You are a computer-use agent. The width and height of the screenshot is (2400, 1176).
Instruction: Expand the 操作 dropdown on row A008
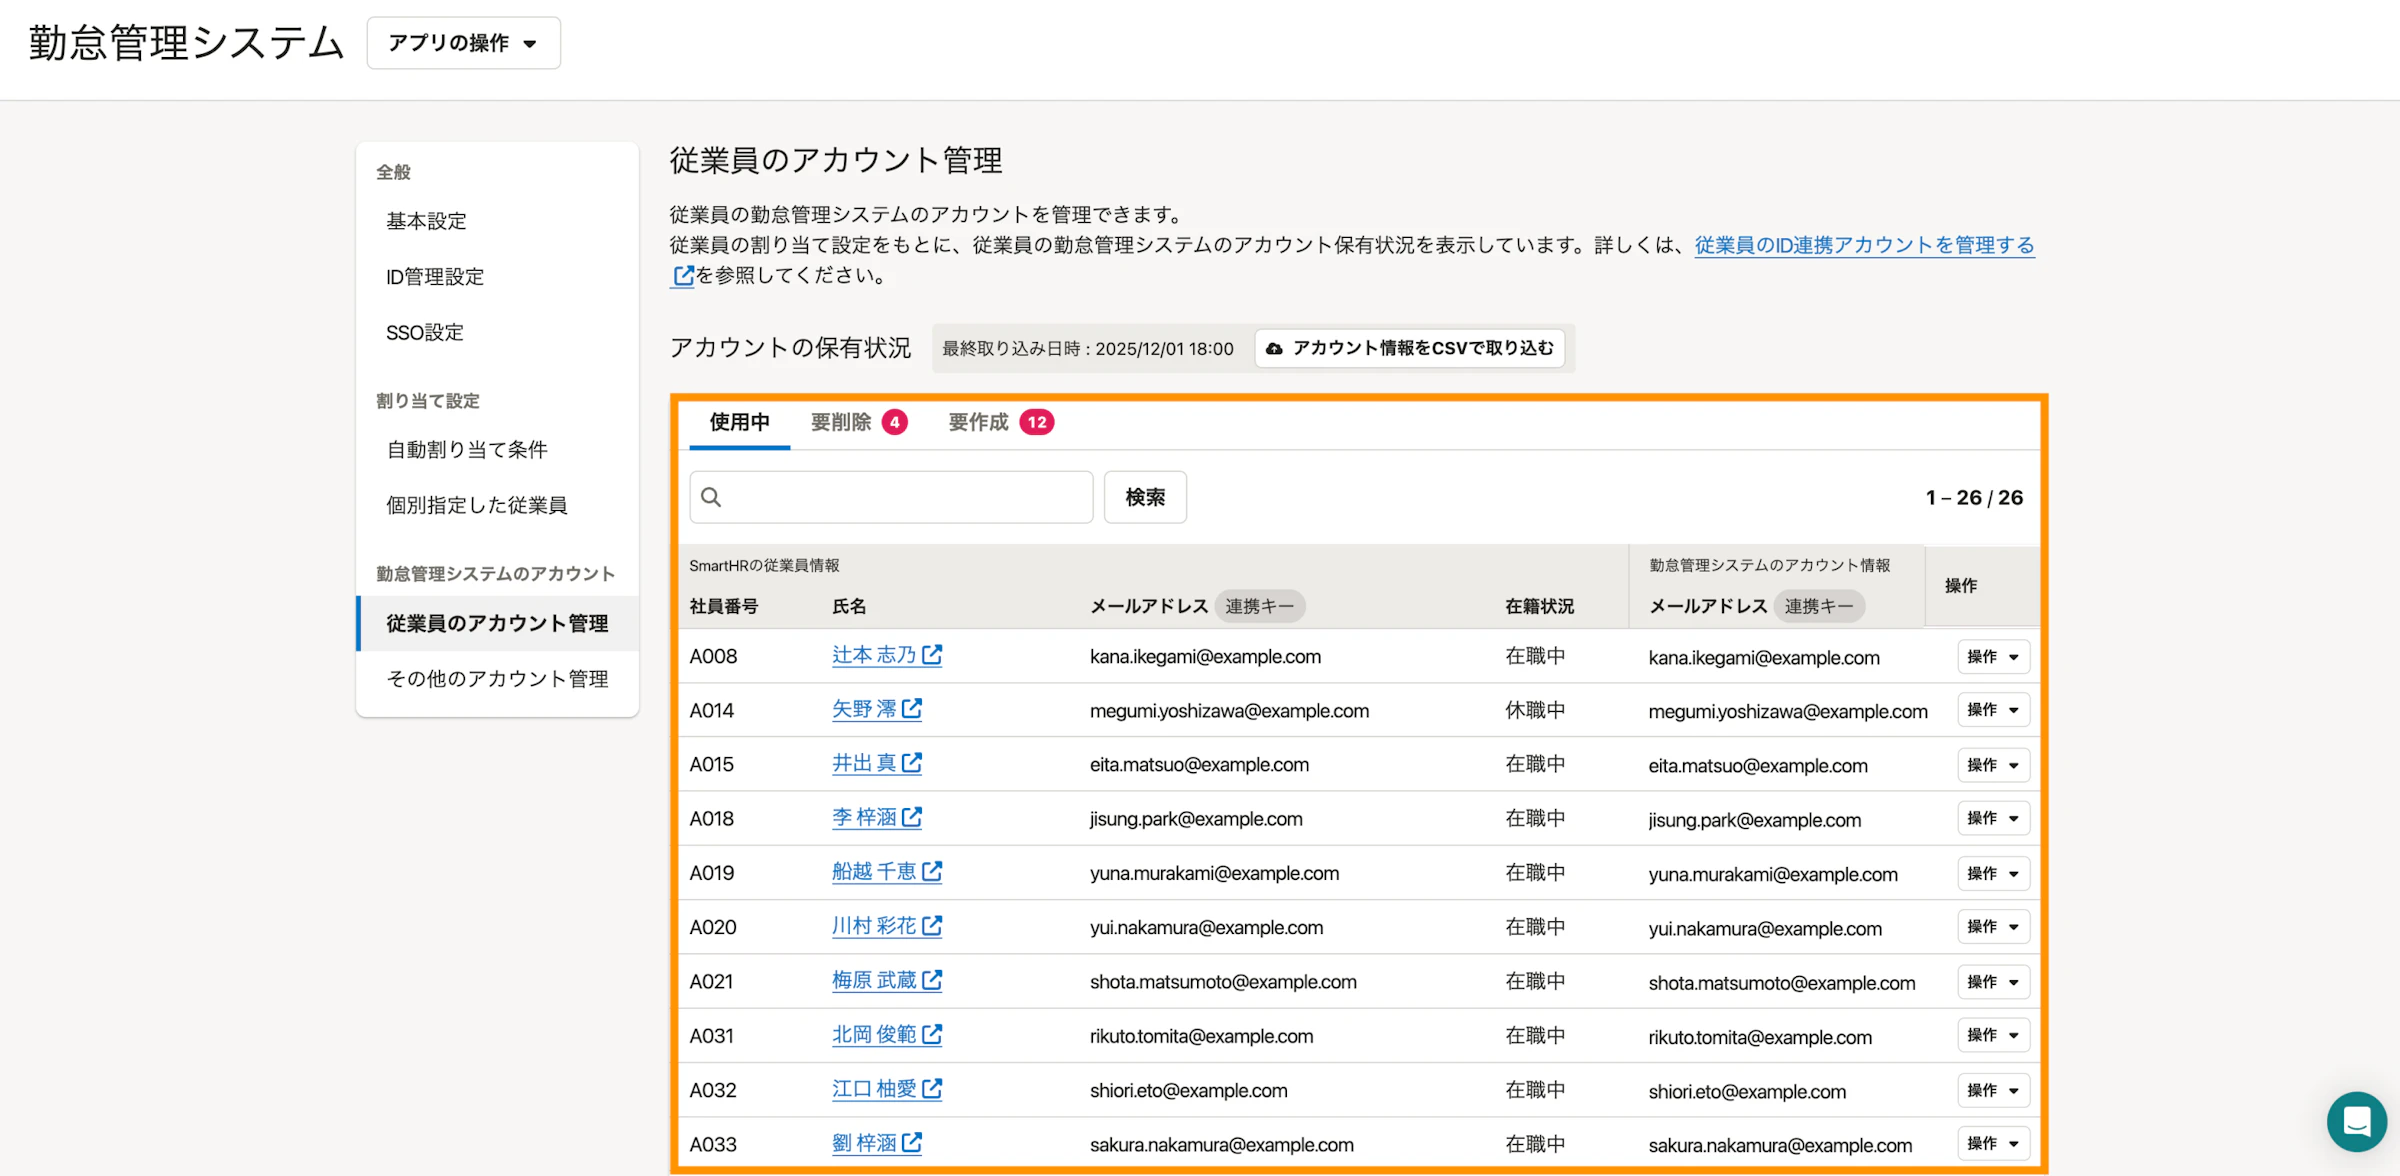pyautogui.click(x=1993, y=656)
